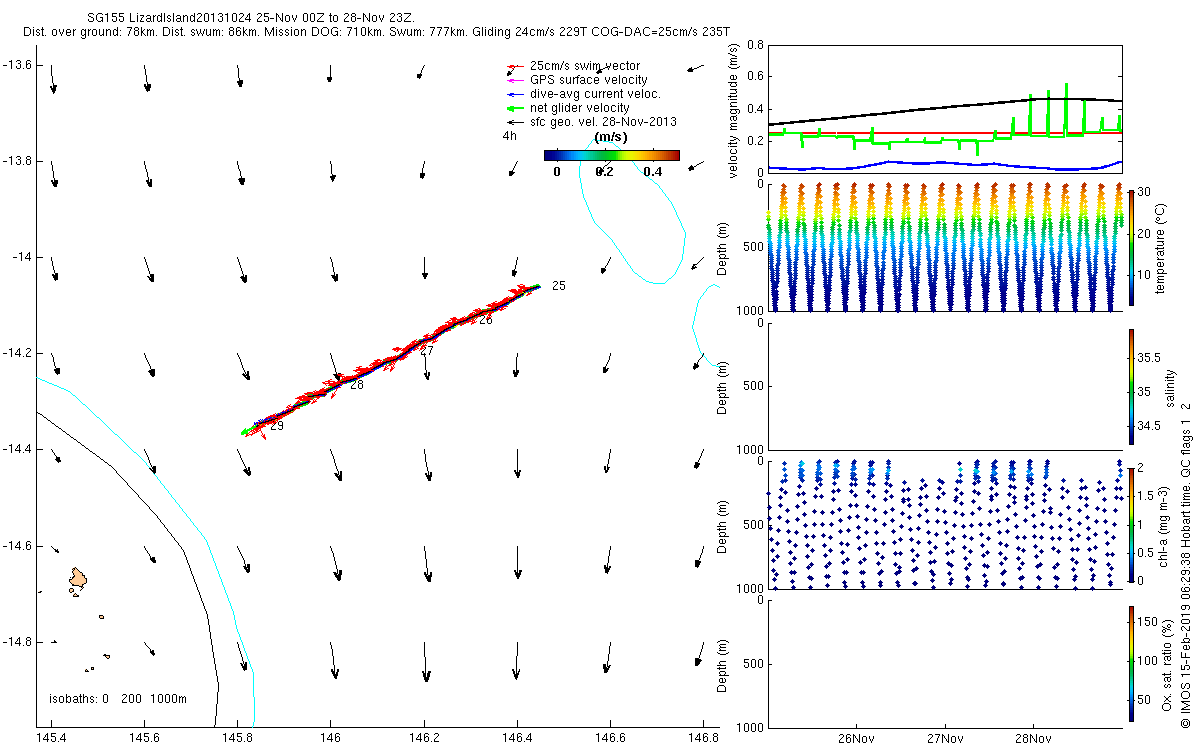The height and width of the screenshot is (750, 1200).
Task: Click day marker '29' at track end
Action: [x=277, y=426]
